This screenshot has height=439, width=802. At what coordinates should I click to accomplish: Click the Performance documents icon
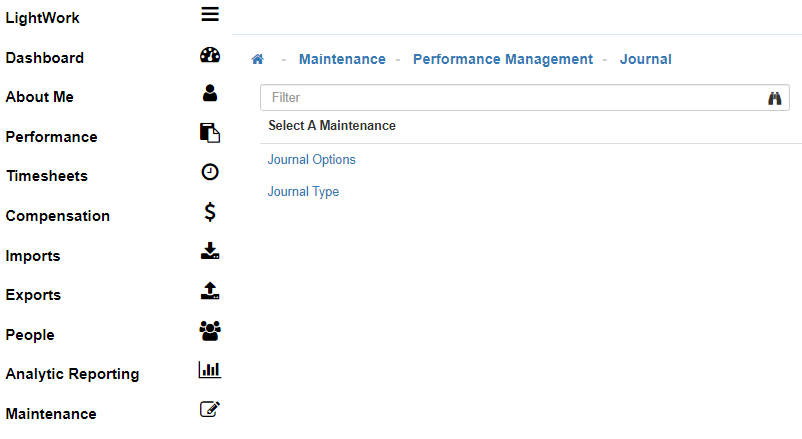click(209, 133)
